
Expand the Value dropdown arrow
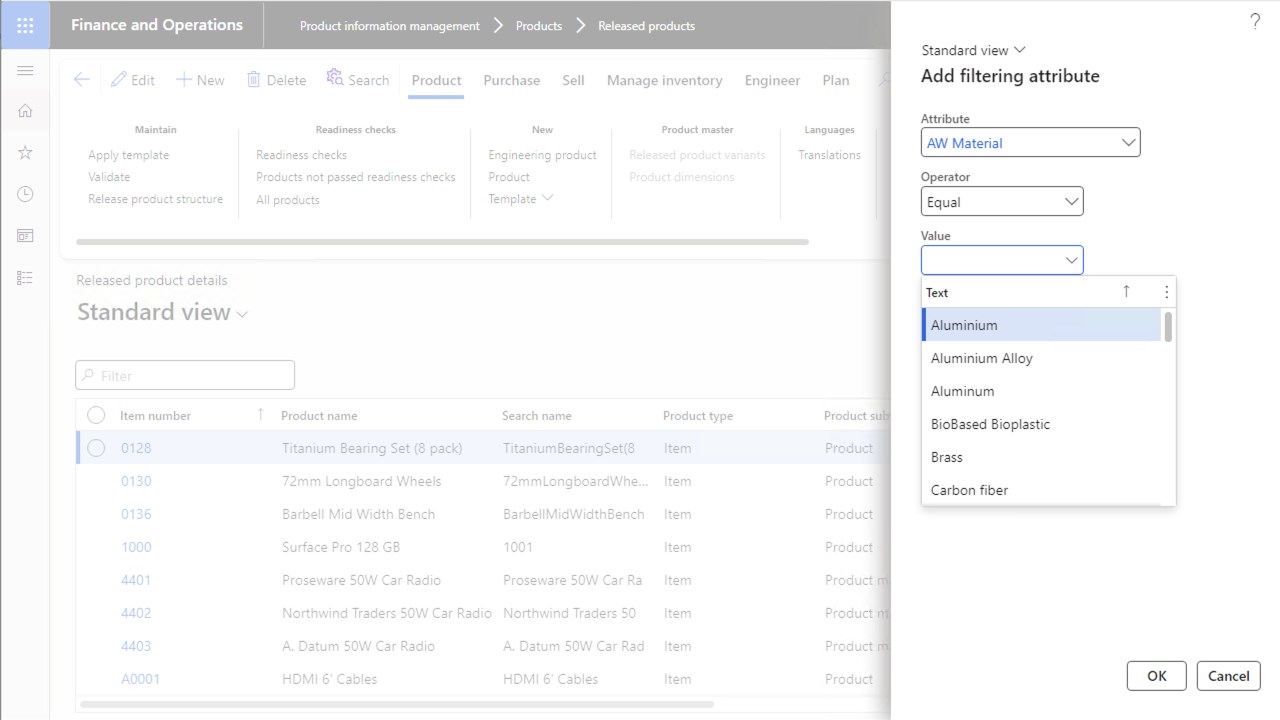coord(1071,261)
